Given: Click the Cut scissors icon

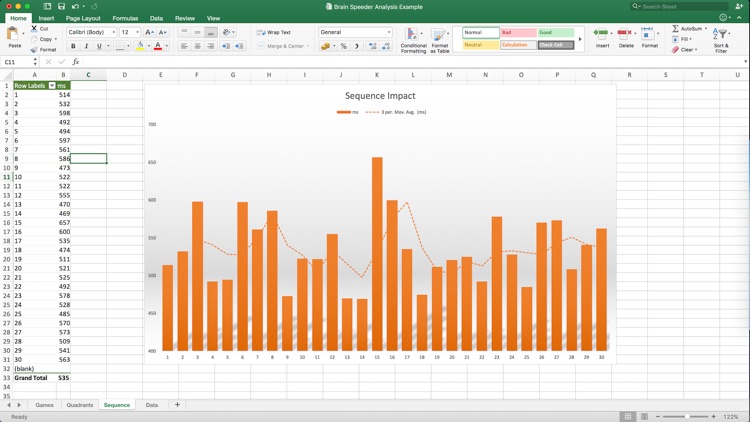Looking at the screenshot, I should click(34, 29).
